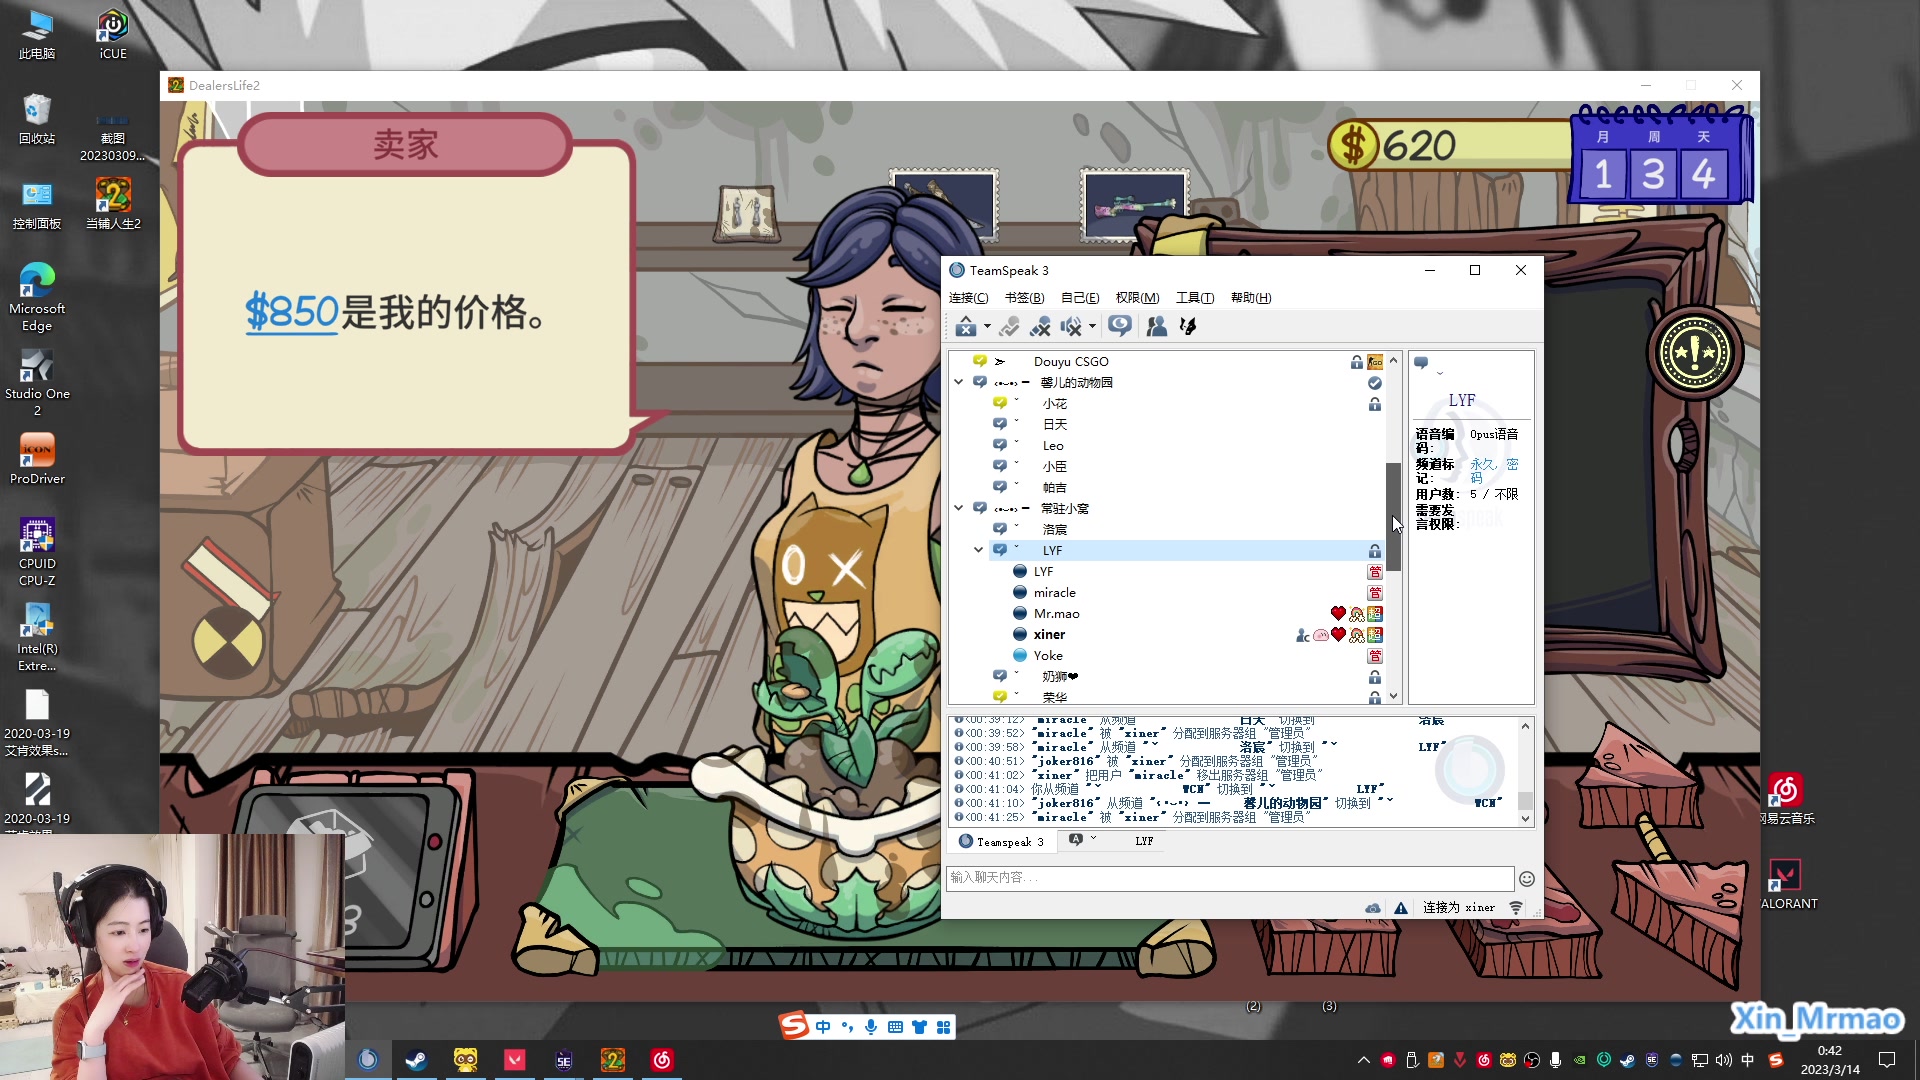The image size is (1920, 1080).
Task: Click the channel commander badge beside xiner
Action: (1302, 635)
